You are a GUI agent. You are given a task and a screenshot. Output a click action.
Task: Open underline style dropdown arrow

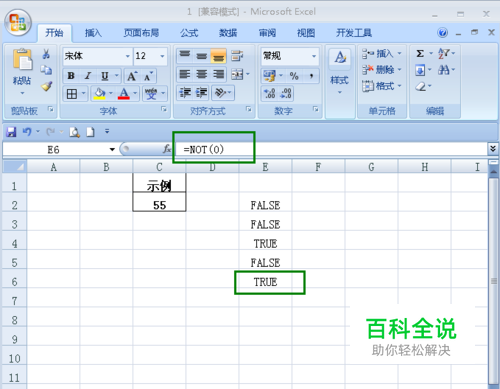pyautogui.click(x=116, y=76)
